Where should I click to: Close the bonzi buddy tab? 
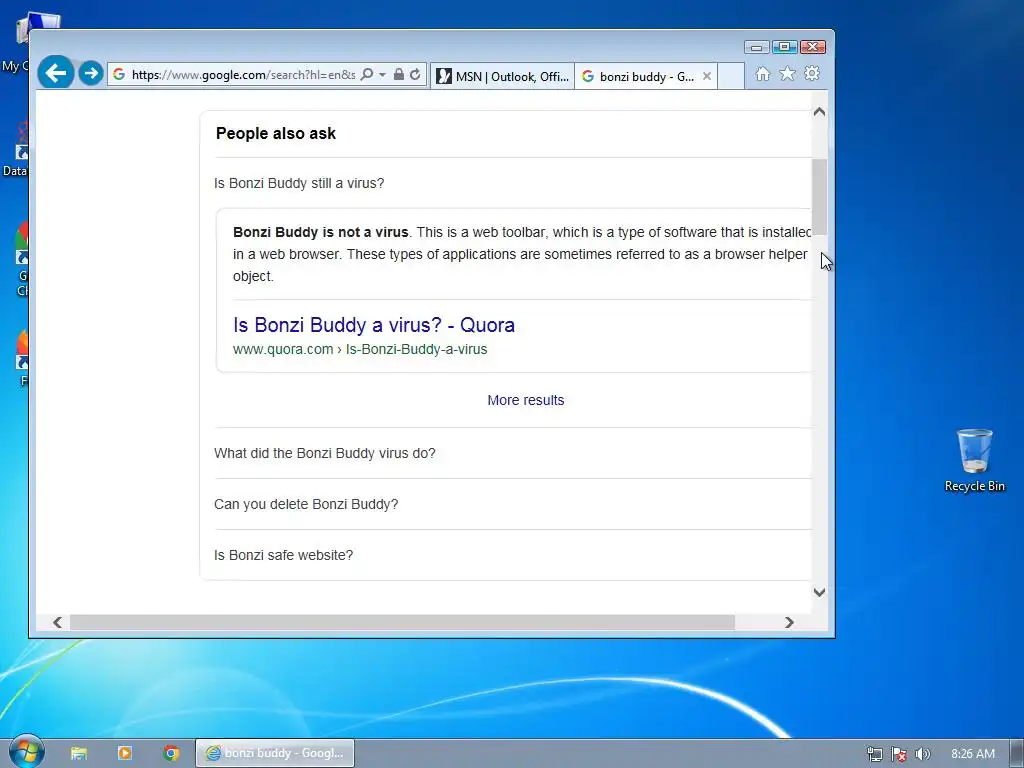coord(707,76)
